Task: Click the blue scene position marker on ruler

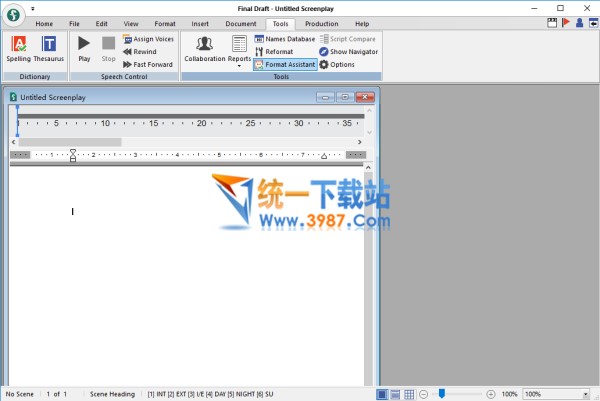Action: [x=17, y=121]
